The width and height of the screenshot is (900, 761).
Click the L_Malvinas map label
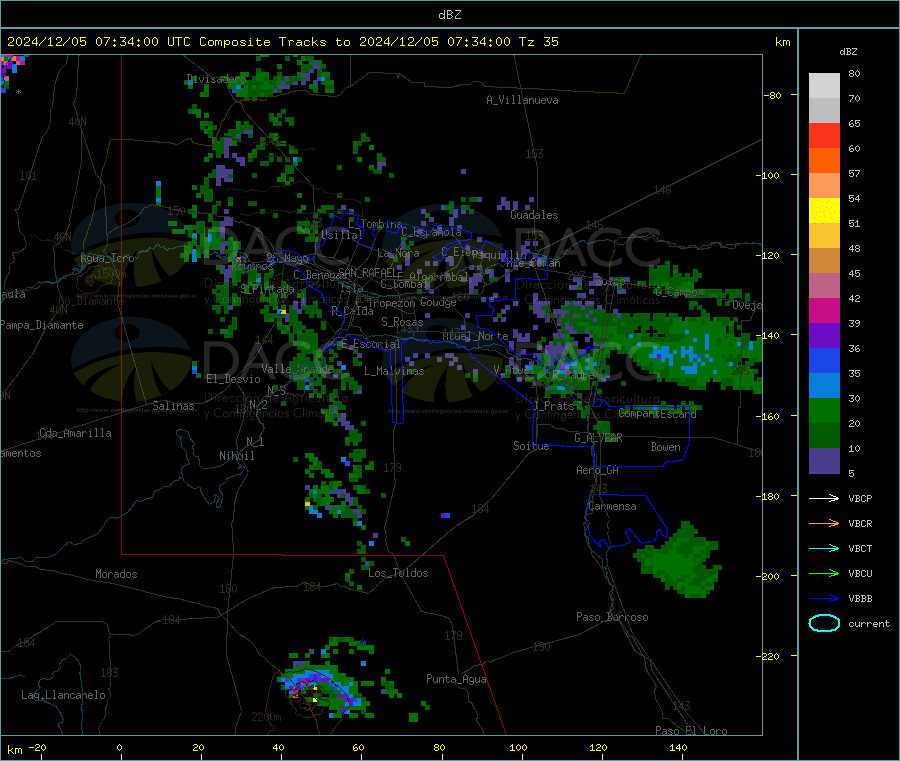[x=394, y=371]
